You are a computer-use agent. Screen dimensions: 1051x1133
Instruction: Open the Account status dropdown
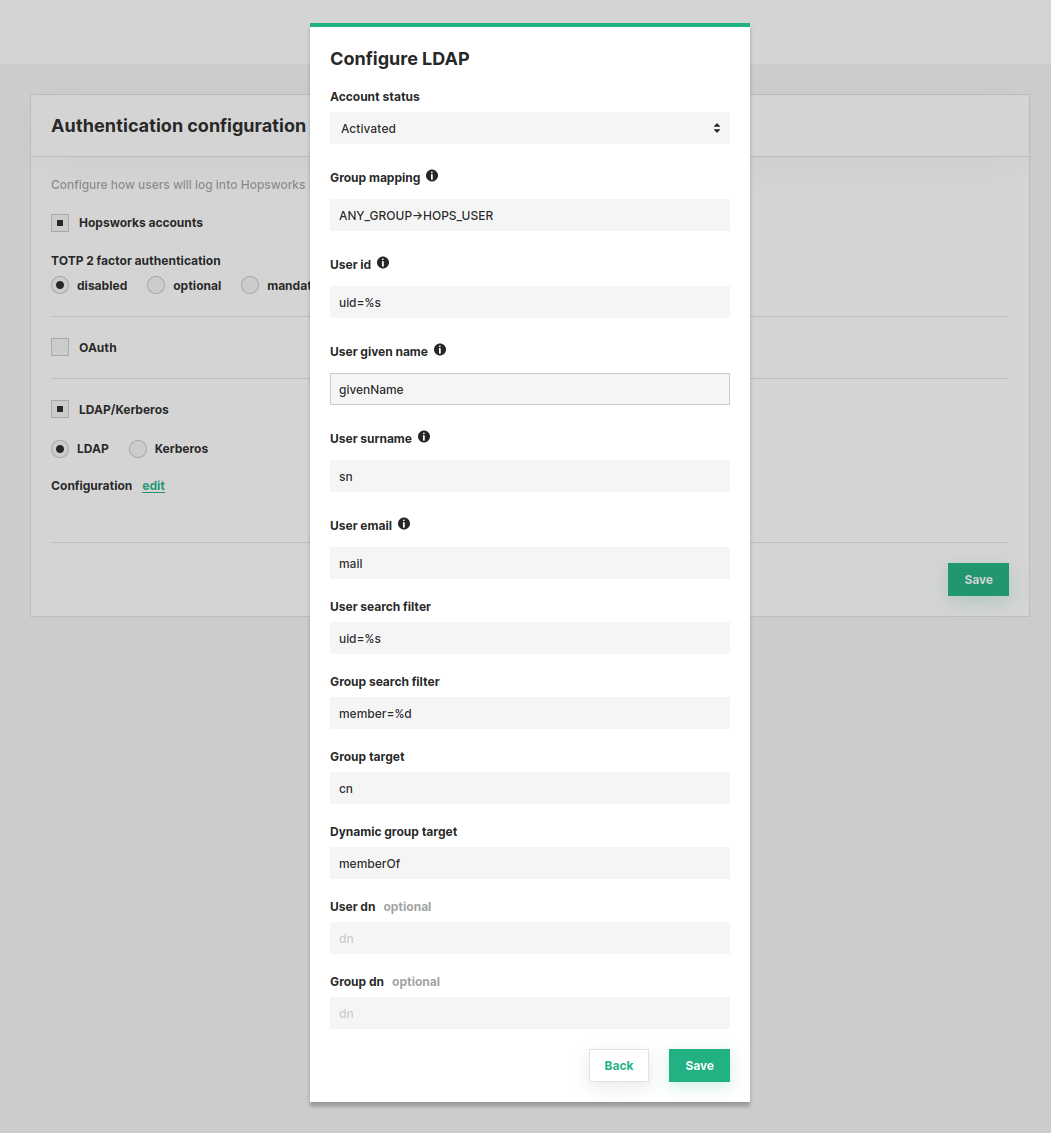[530, 128]
